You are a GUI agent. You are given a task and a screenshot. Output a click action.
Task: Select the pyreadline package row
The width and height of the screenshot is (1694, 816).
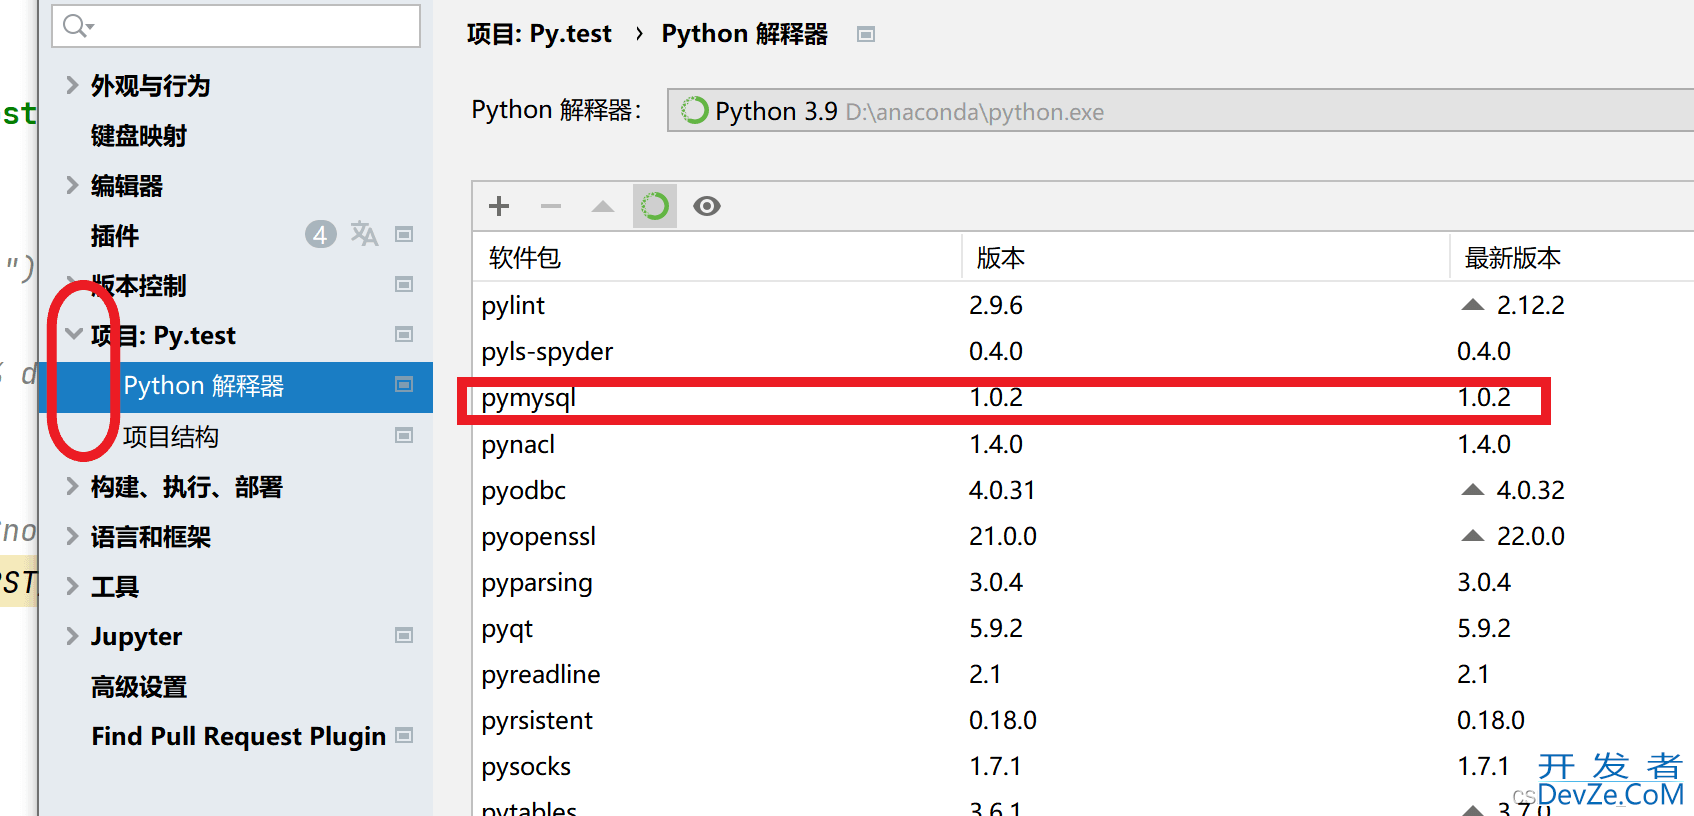pyautogui.click(x=1083, y=674)
